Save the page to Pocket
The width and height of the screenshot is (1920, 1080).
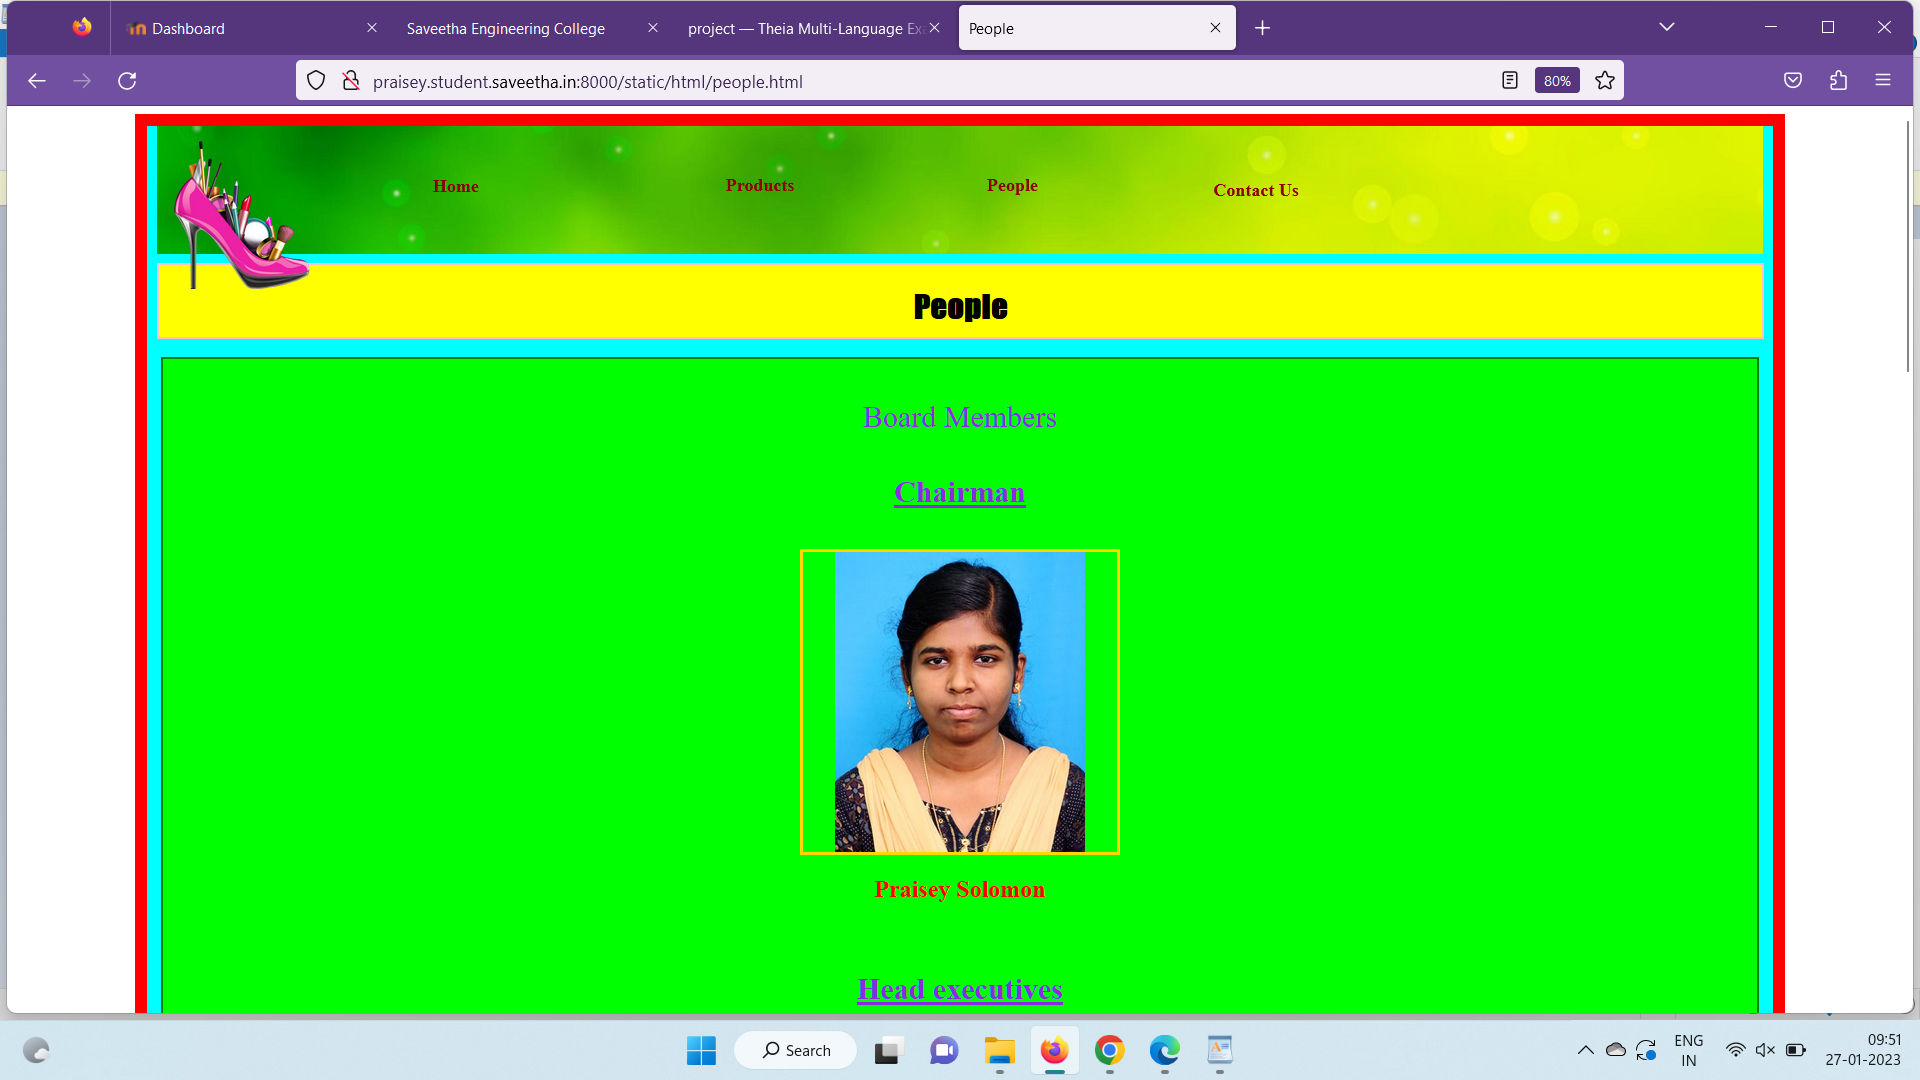[1793, 80]
